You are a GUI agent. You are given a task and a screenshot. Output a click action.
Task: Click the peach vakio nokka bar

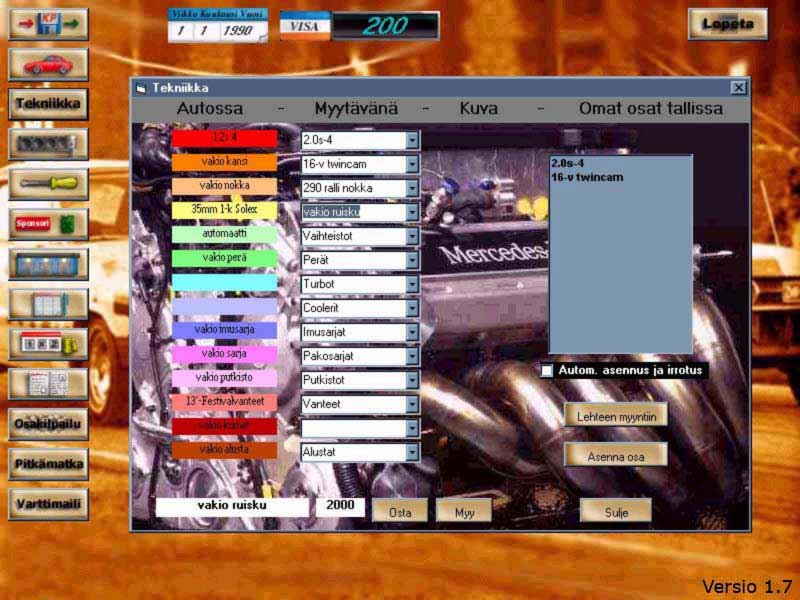[224, 186]
